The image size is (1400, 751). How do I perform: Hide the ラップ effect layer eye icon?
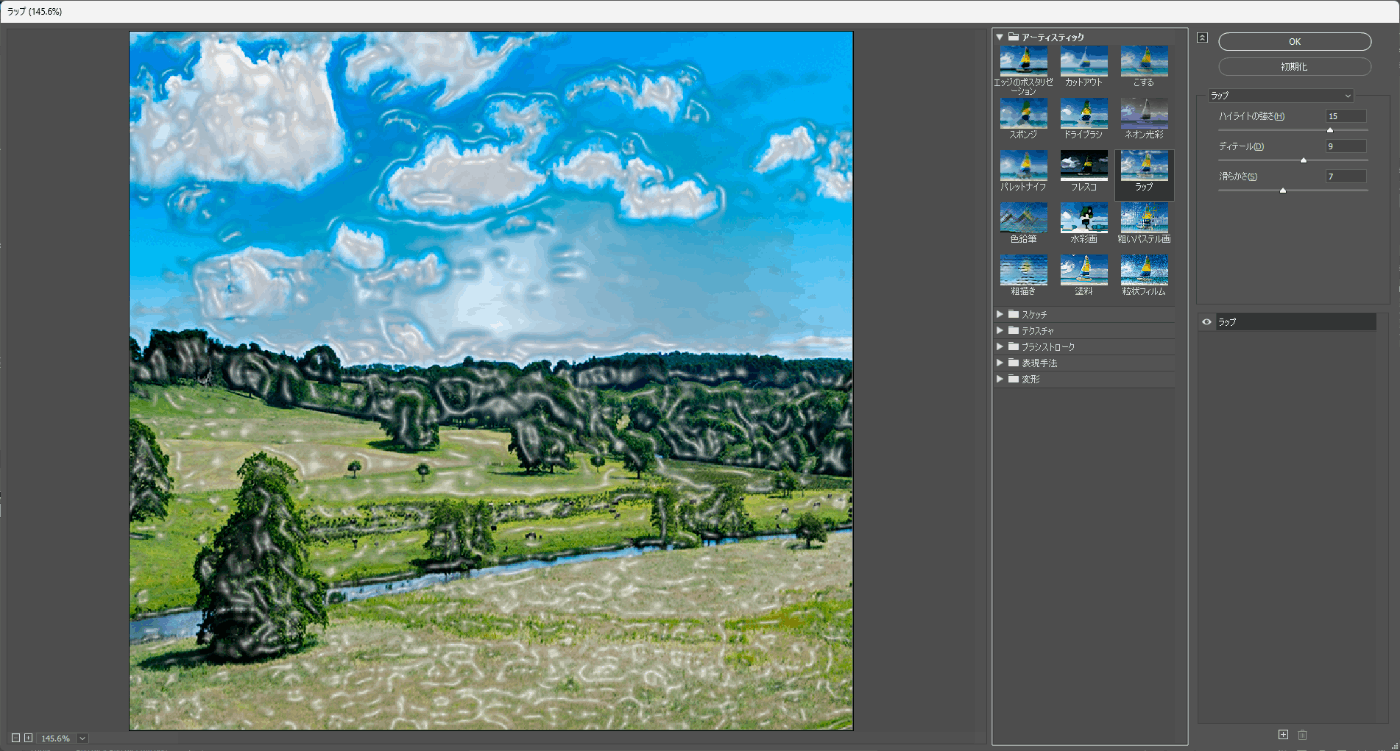(1206, 322)
